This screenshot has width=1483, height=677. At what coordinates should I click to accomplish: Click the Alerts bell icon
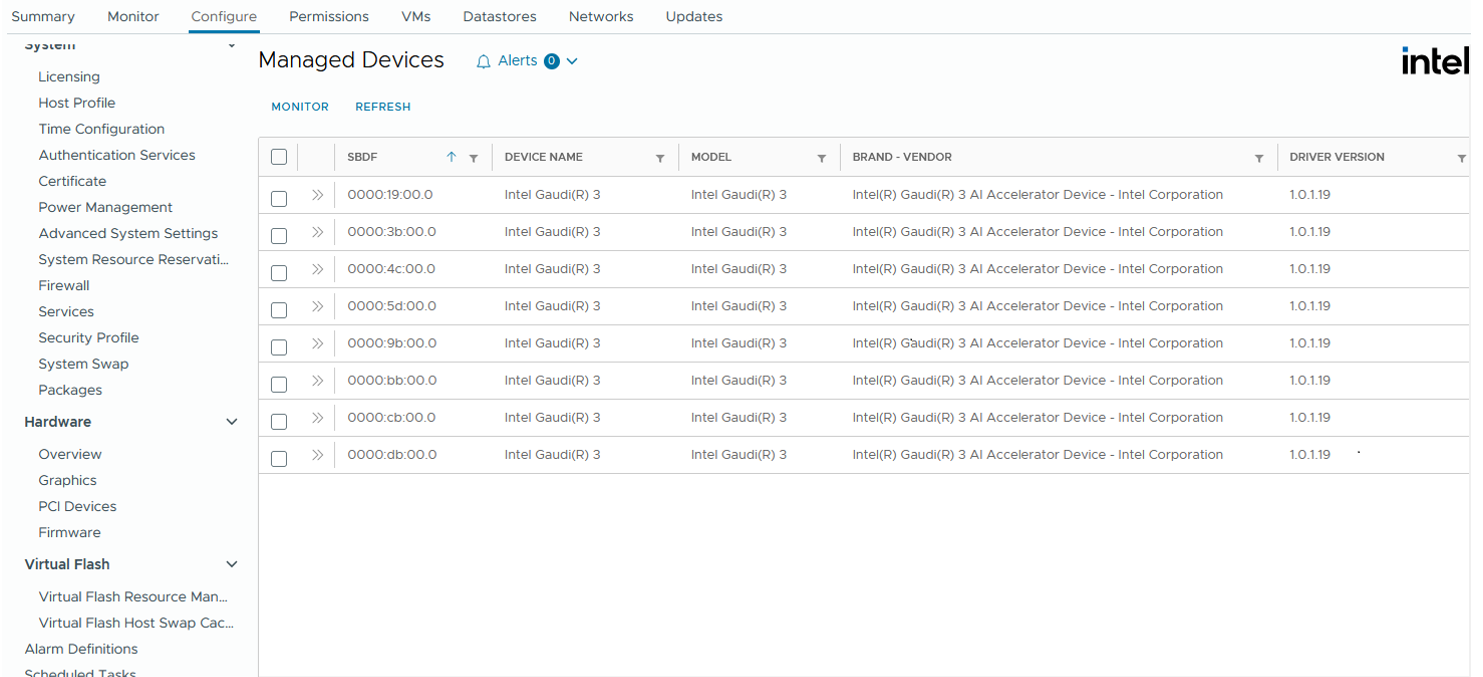click(x=484, y=62)
